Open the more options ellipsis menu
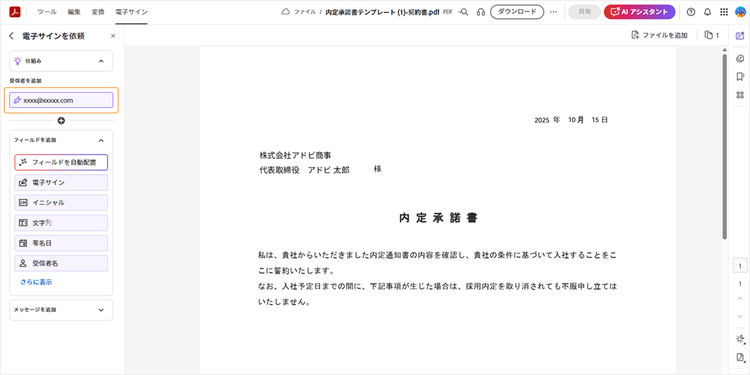 point(553,12)
